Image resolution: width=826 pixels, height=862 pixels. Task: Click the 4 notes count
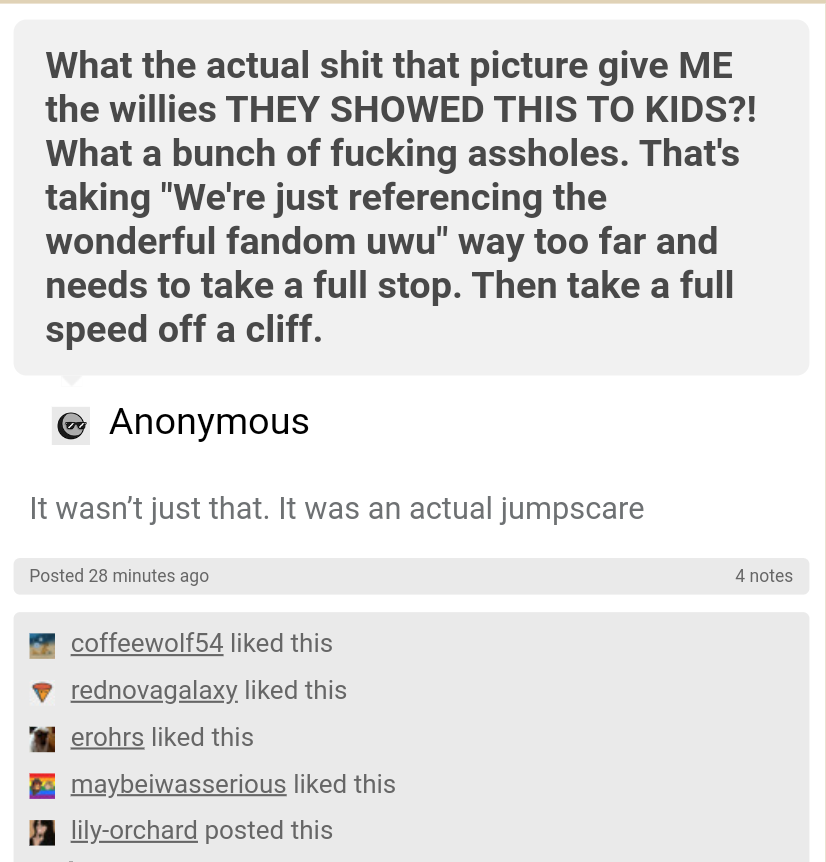[x=764, y=576]
